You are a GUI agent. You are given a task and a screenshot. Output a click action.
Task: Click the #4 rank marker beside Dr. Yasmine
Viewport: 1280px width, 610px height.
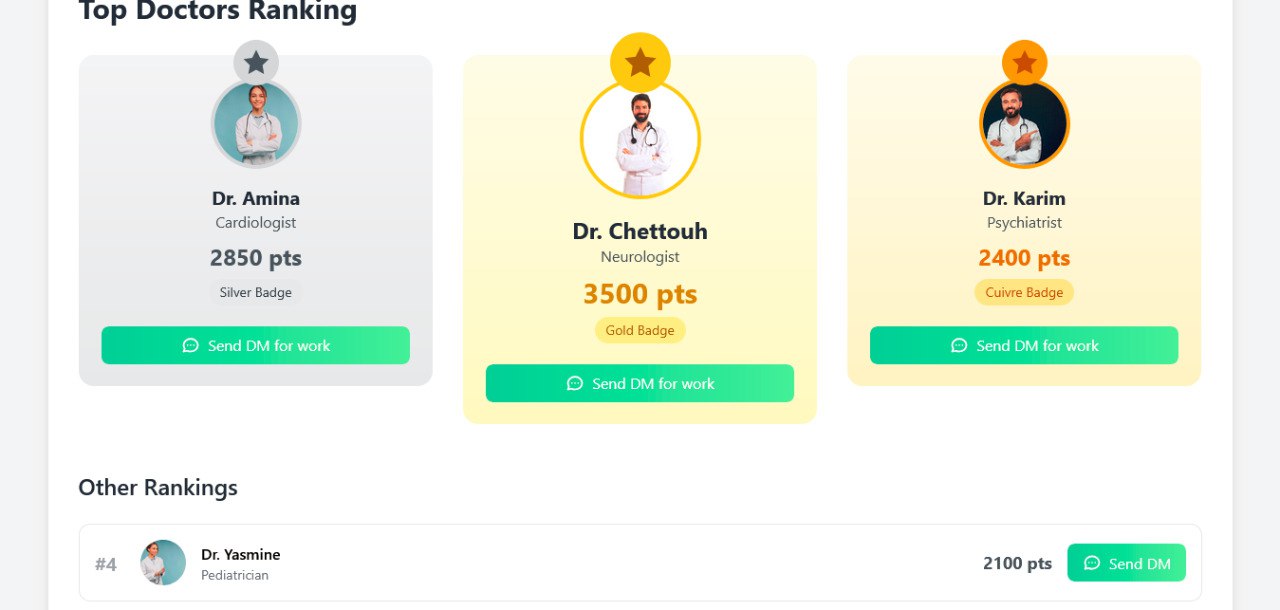click(x=106, y=563)
